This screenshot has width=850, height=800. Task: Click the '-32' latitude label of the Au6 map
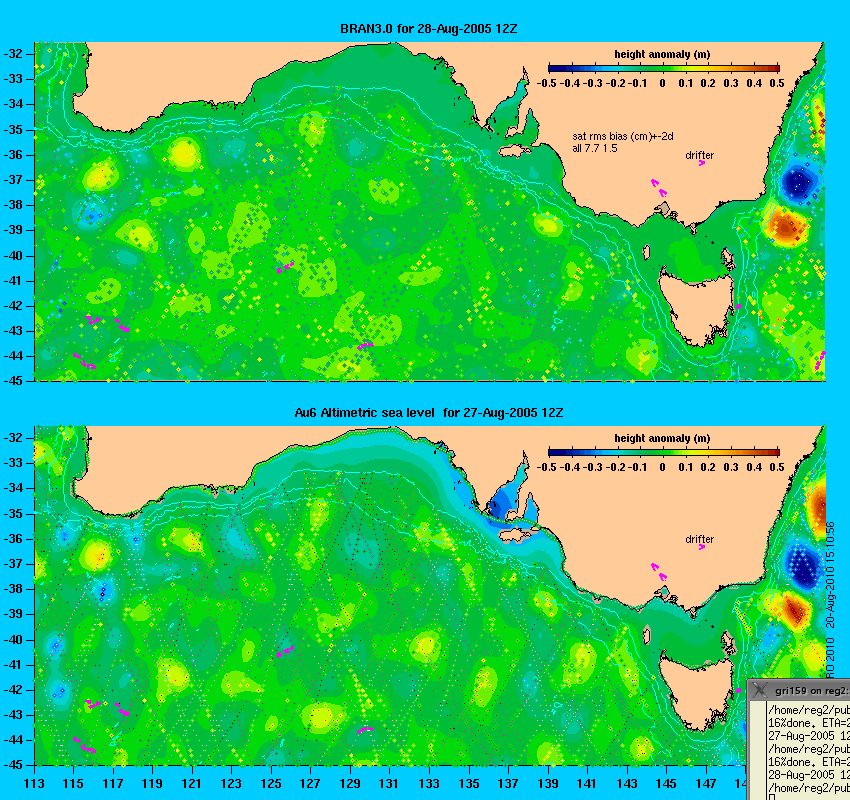pos(13,437)
